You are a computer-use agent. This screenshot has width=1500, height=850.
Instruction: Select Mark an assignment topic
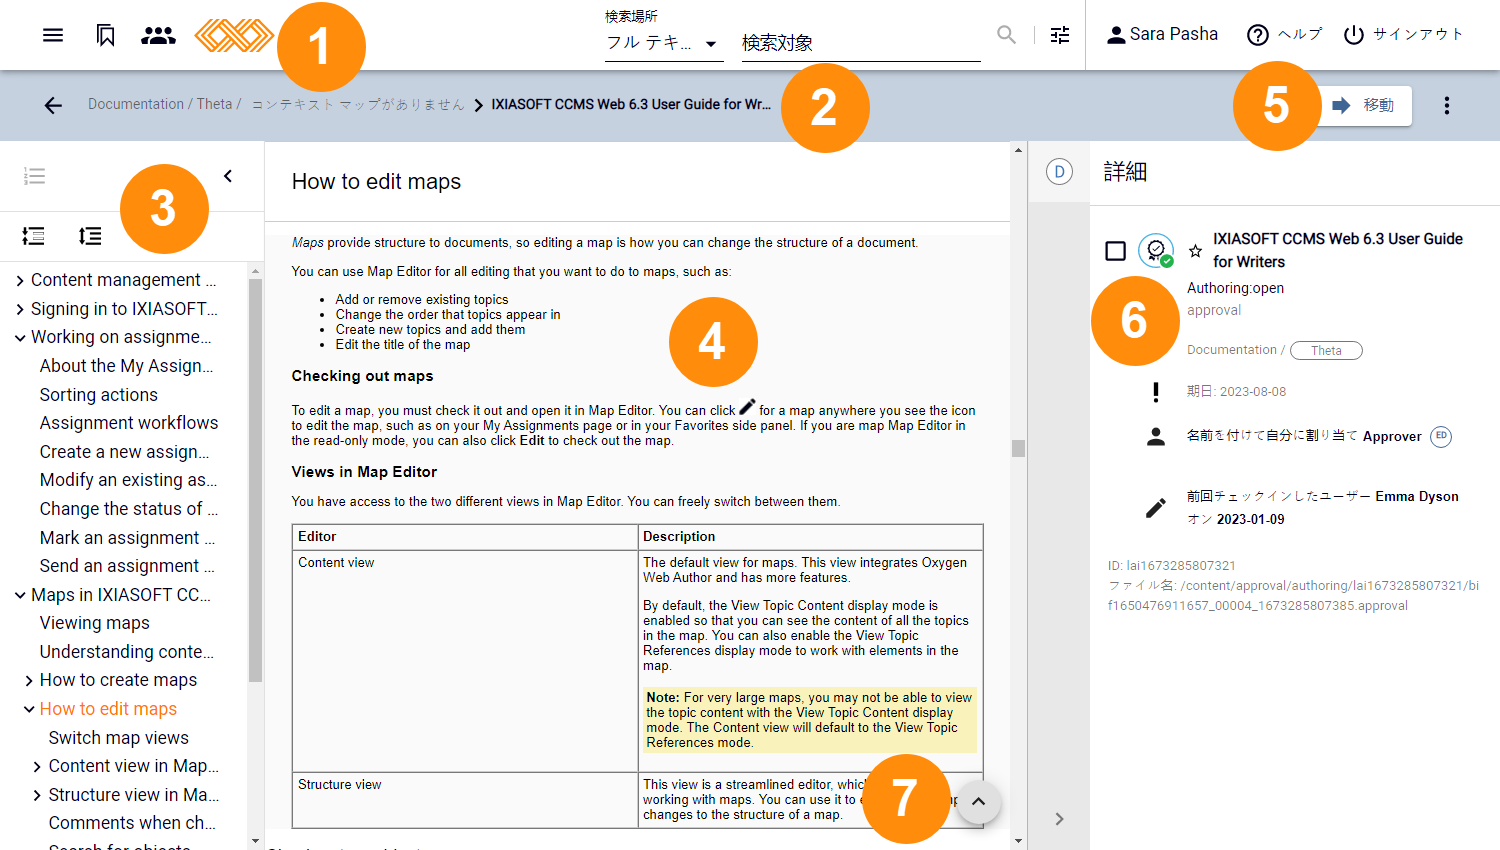[x=127, y=538]
